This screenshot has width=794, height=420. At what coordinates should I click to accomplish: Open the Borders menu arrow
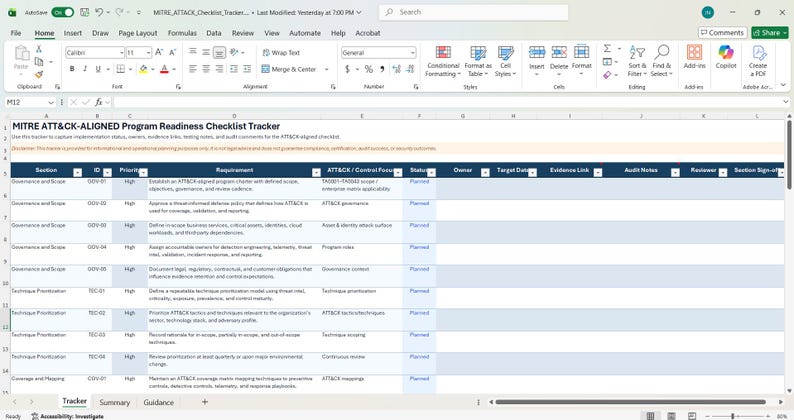coord(131,69)
